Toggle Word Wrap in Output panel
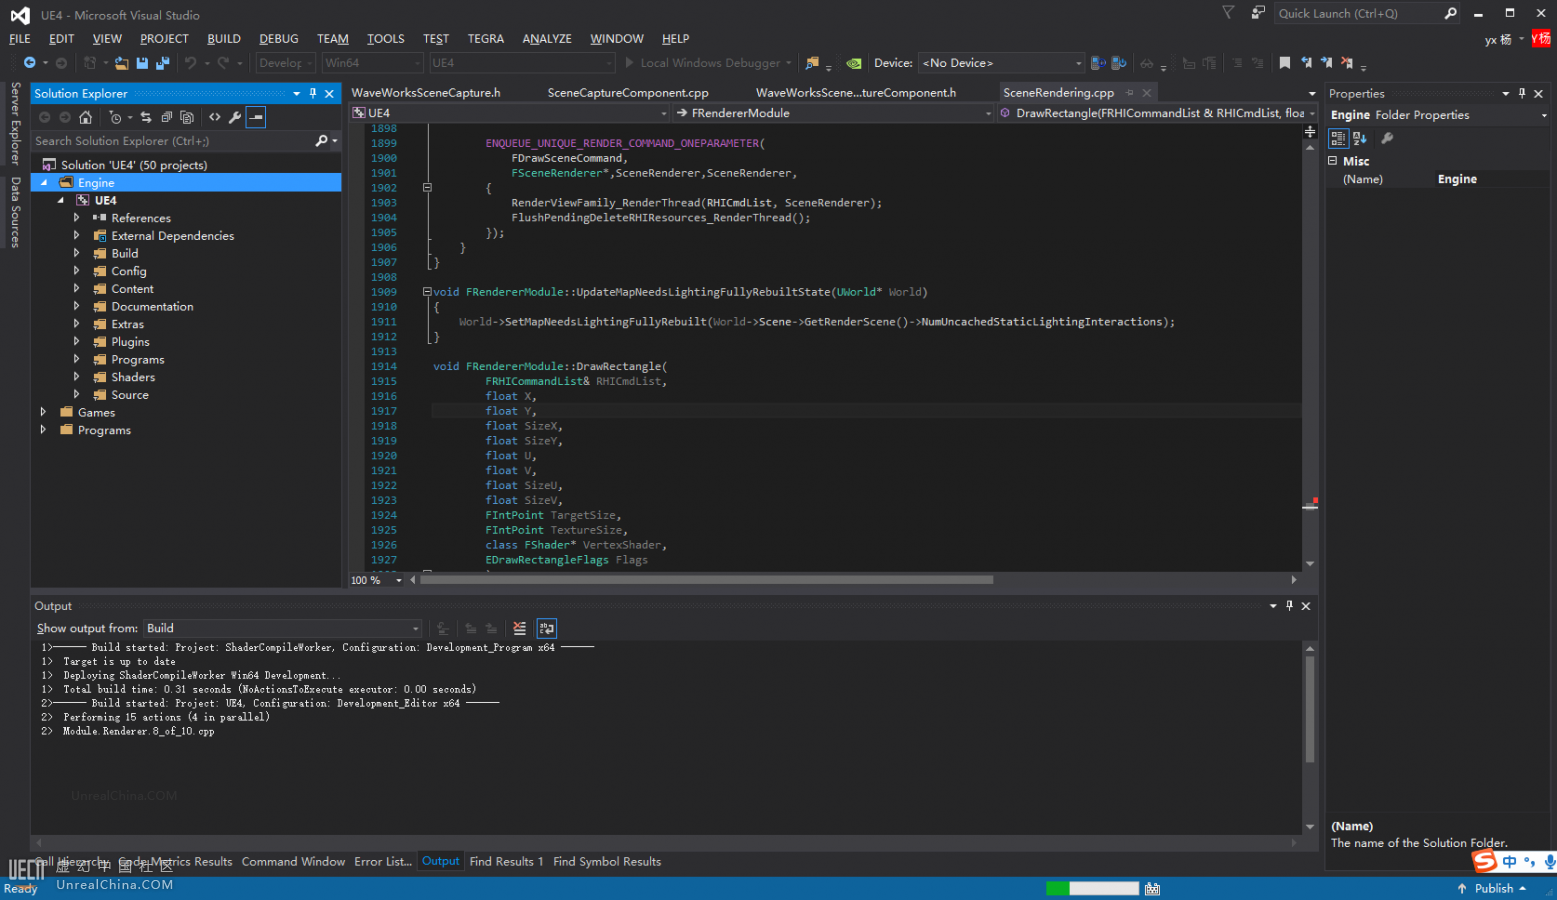 546,628
